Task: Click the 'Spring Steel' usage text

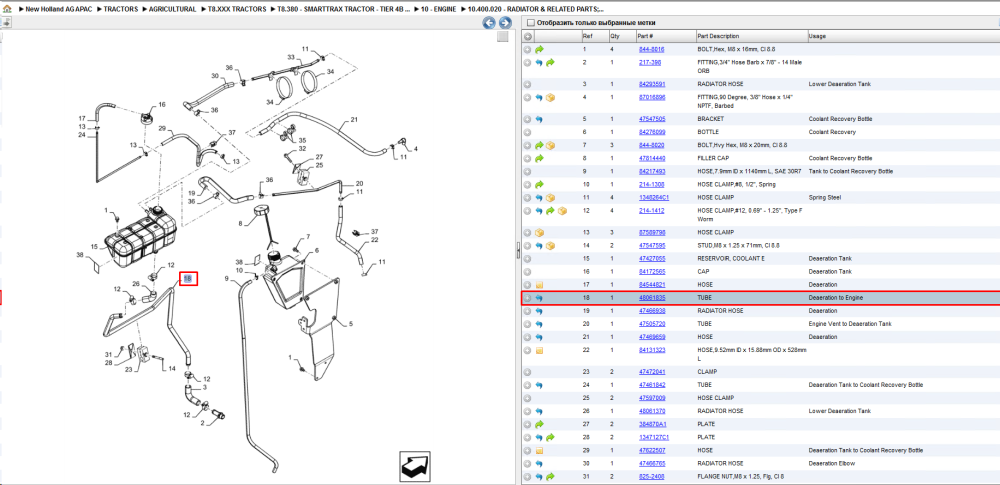Action: tap(825, 198)
